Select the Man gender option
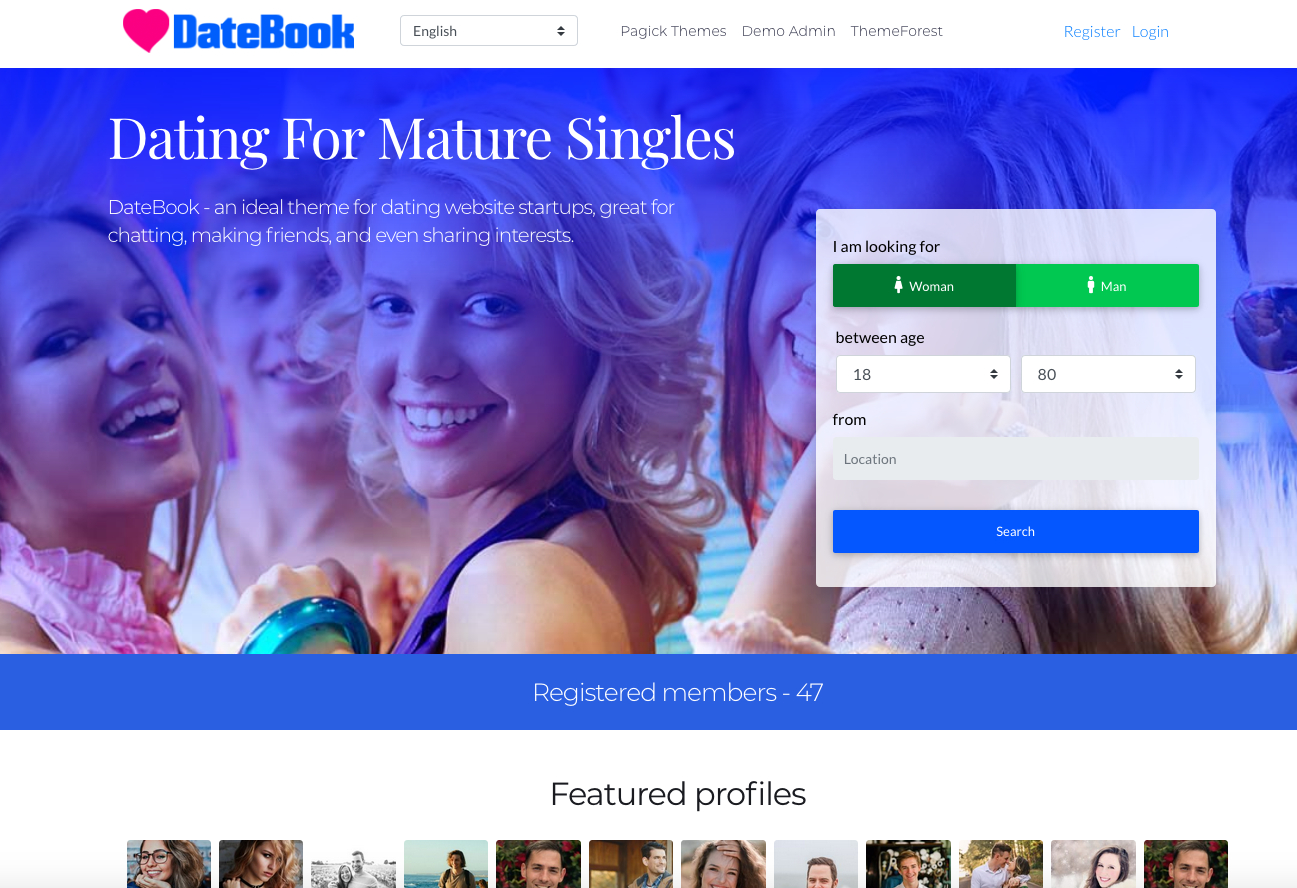 click(x=1107, y=285)
